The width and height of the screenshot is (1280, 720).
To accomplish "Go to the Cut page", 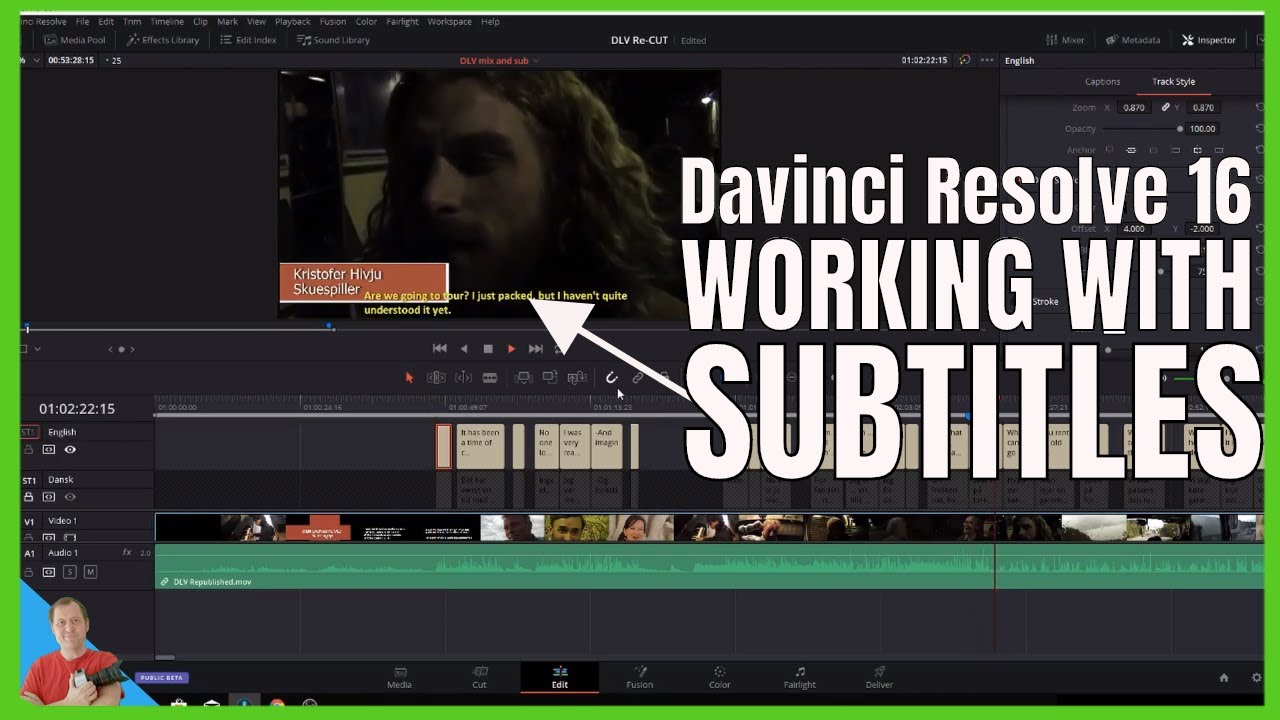I will point(479,677).
